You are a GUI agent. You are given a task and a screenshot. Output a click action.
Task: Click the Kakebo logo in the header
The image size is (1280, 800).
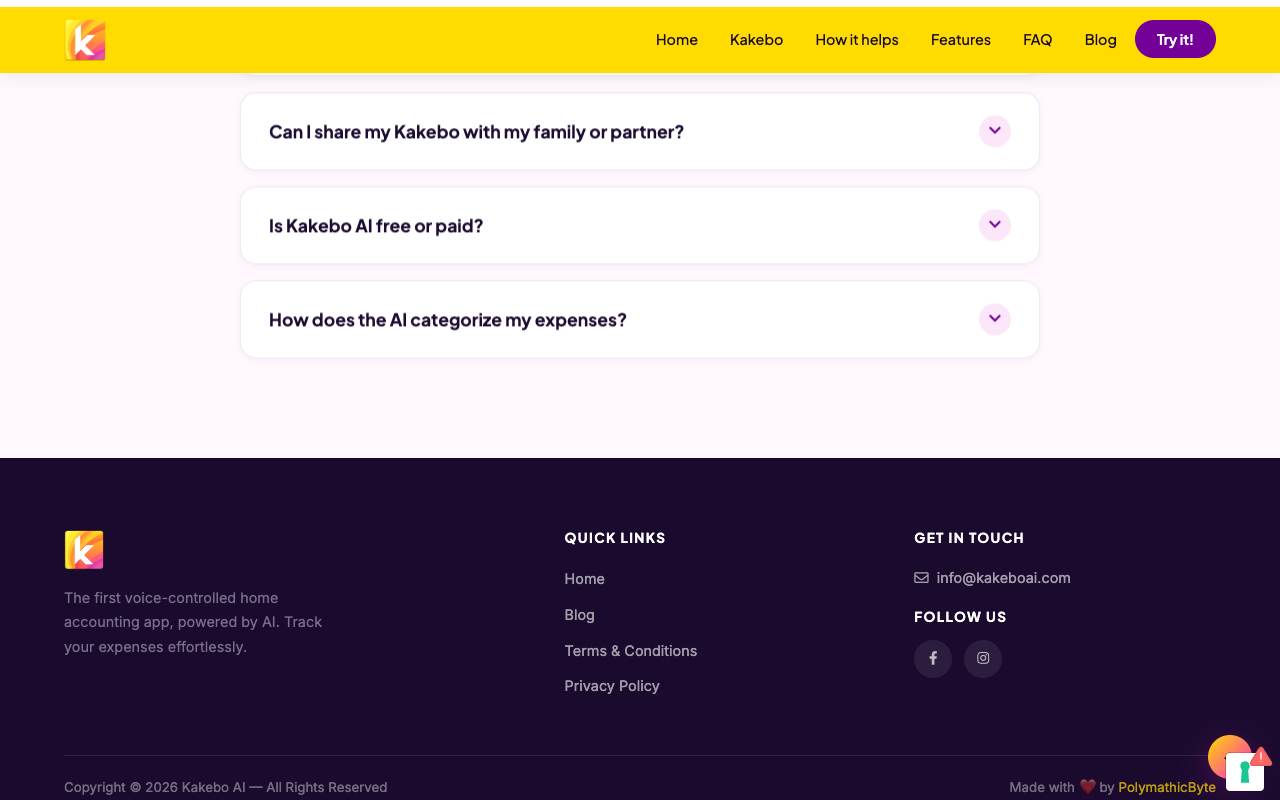(85, 40)
